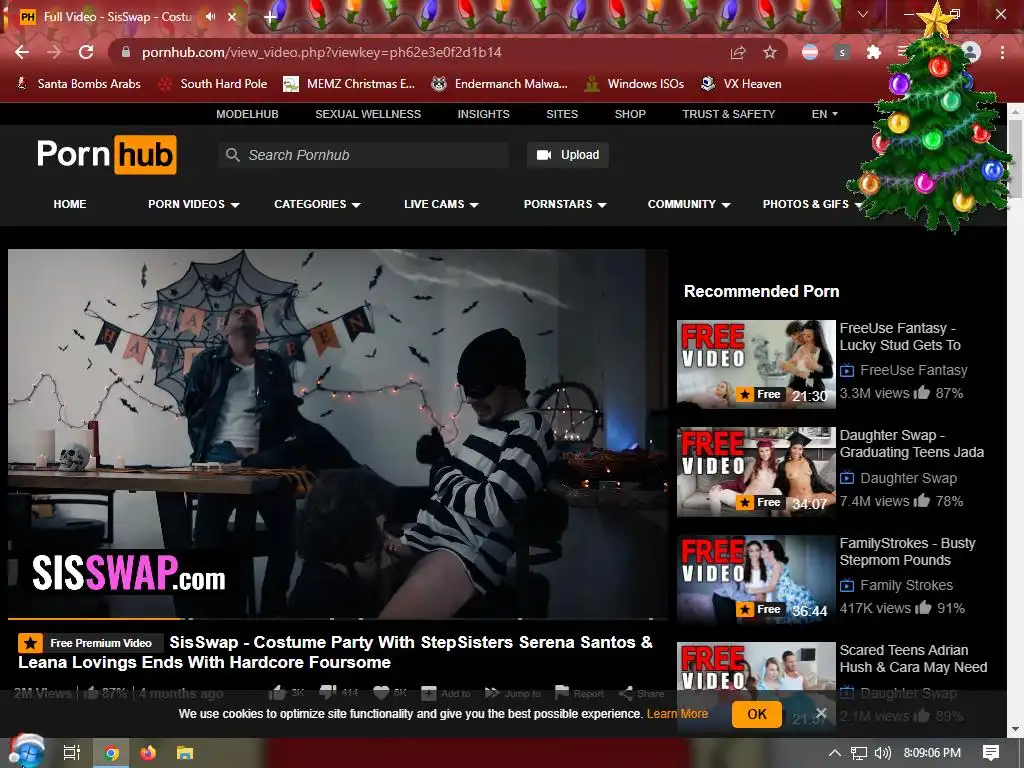
Task: Open the extensions puzzle piece icon
Action: (x=874, y=52)
